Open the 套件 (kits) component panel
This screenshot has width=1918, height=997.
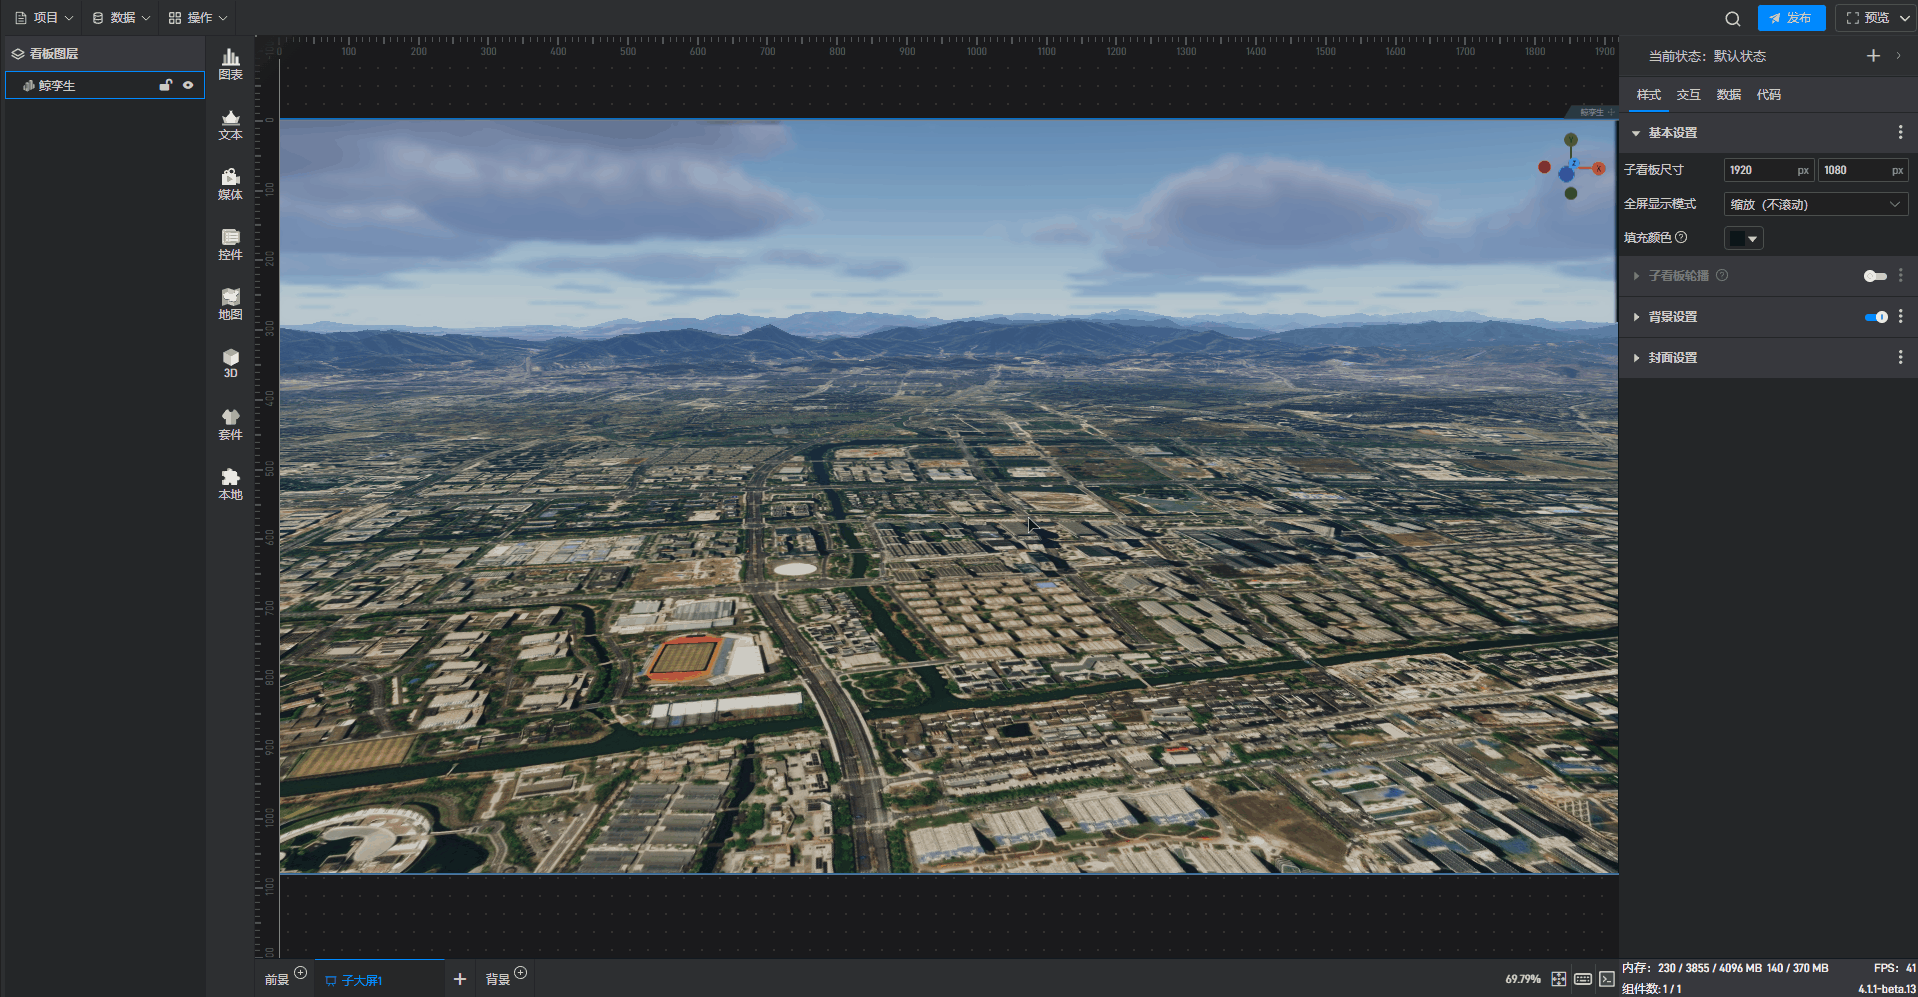click(x=230, y=425)
